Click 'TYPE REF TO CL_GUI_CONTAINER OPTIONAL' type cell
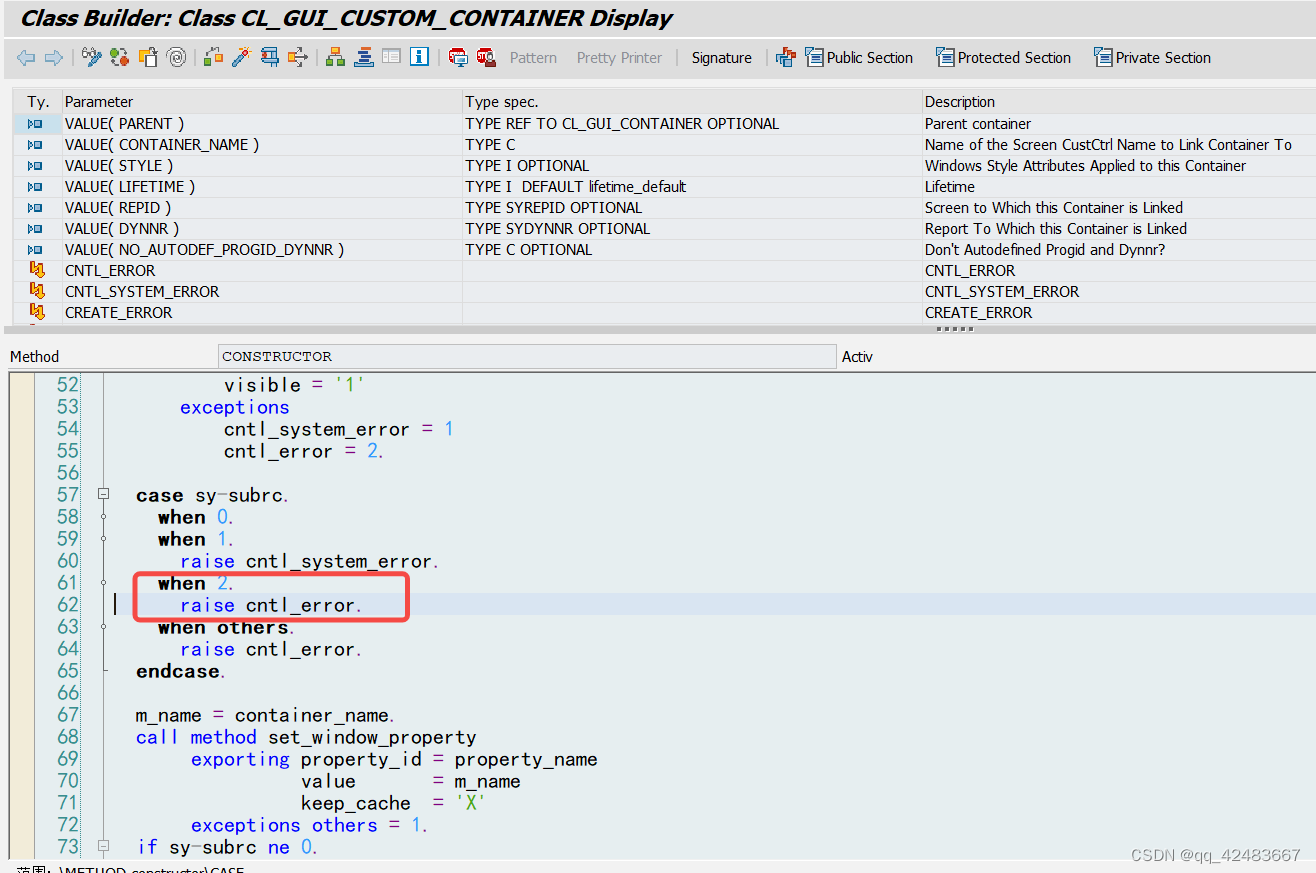 click(x=692, y=124)
